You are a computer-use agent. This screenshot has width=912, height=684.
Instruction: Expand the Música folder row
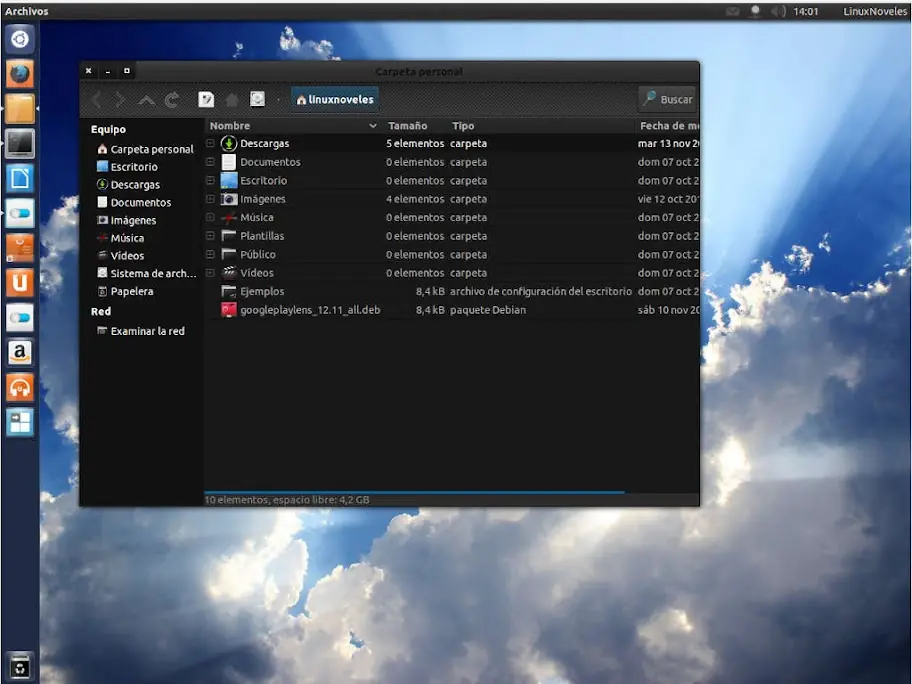tap(211, 218)
